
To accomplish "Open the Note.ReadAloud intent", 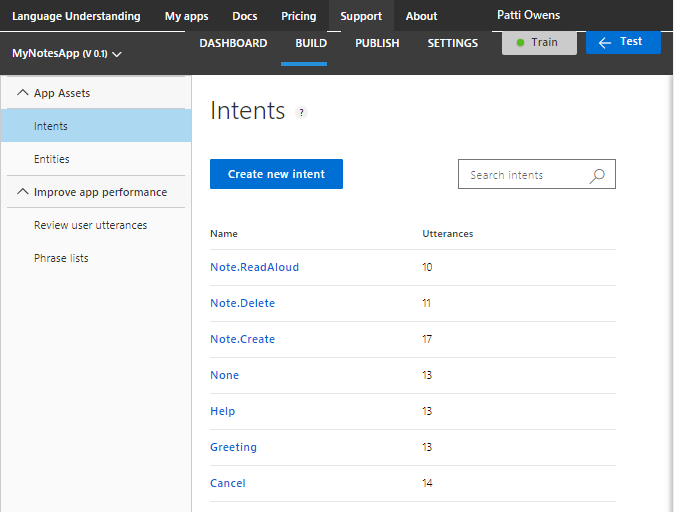I will click(x=254, y=267).
